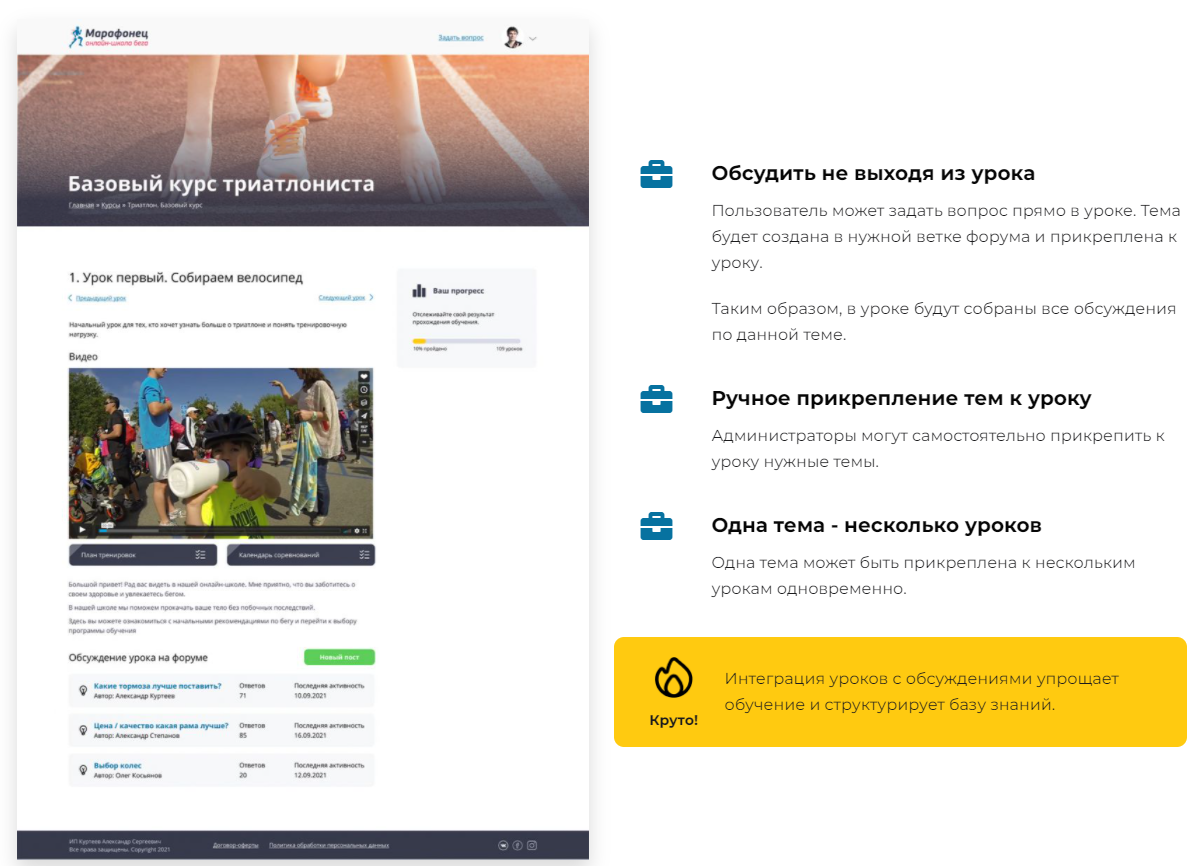Go to Главная in breadcrumbs
This screenshot has height=866, width=1204.
[81, 205]
